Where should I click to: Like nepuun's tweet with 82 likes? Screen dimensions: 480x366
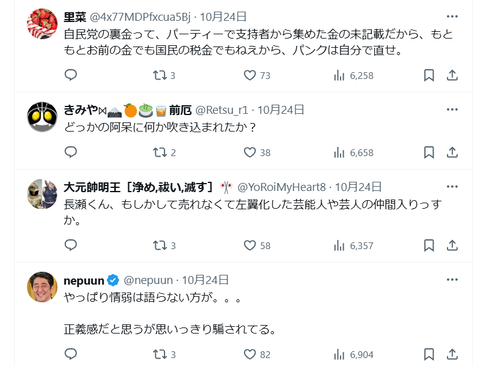pos(257,354)
